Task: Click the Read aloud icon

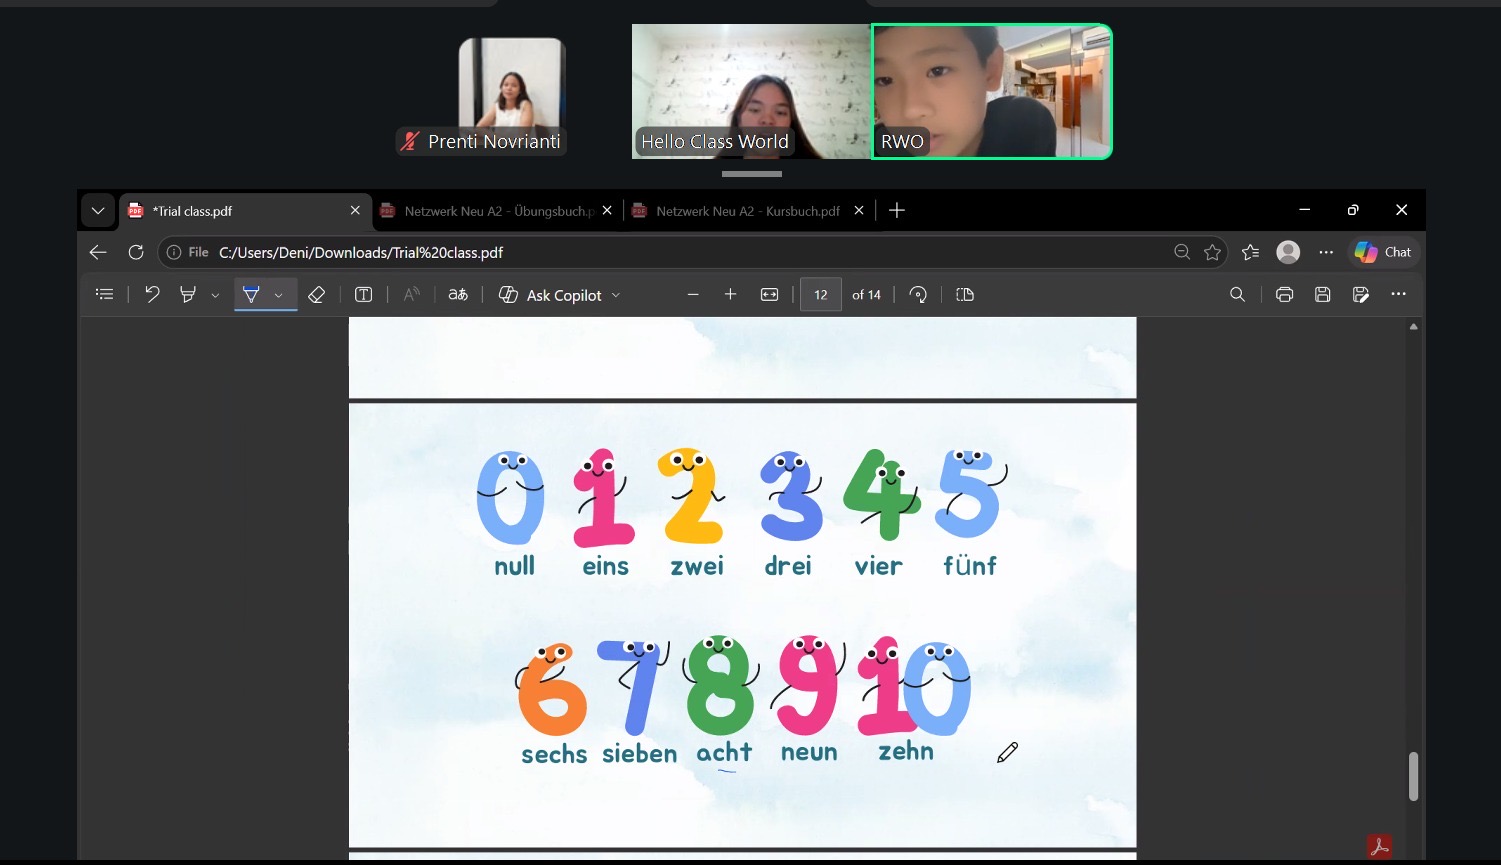Action: tap(411, 295)
